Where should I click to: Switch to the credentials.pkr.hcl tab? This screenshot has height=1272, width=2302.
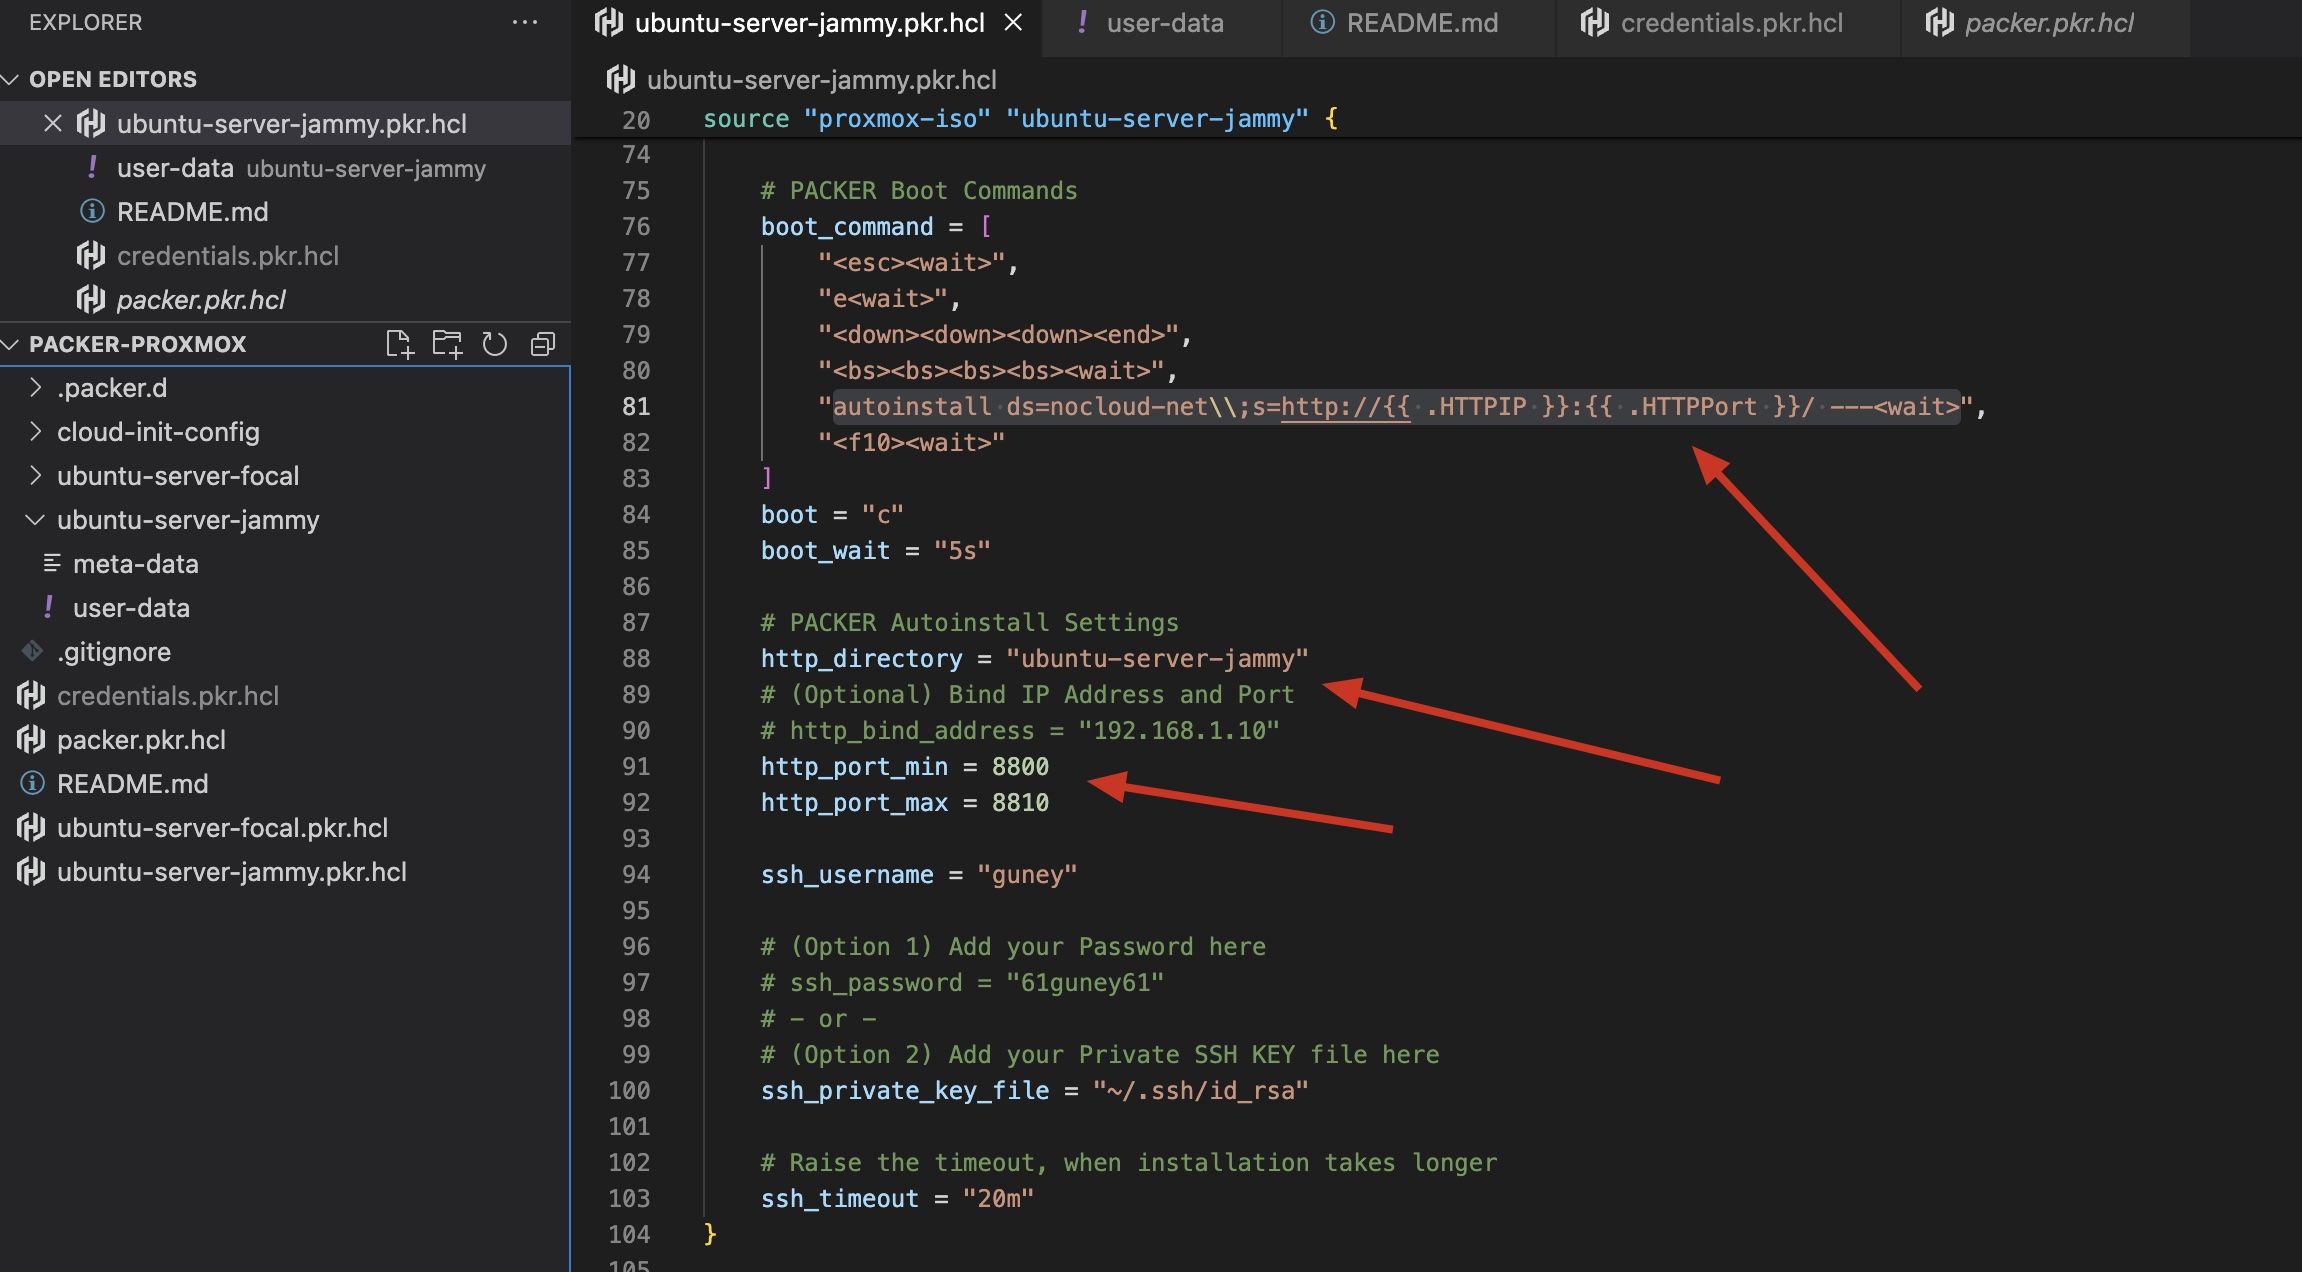click(x=1729, y=22)
